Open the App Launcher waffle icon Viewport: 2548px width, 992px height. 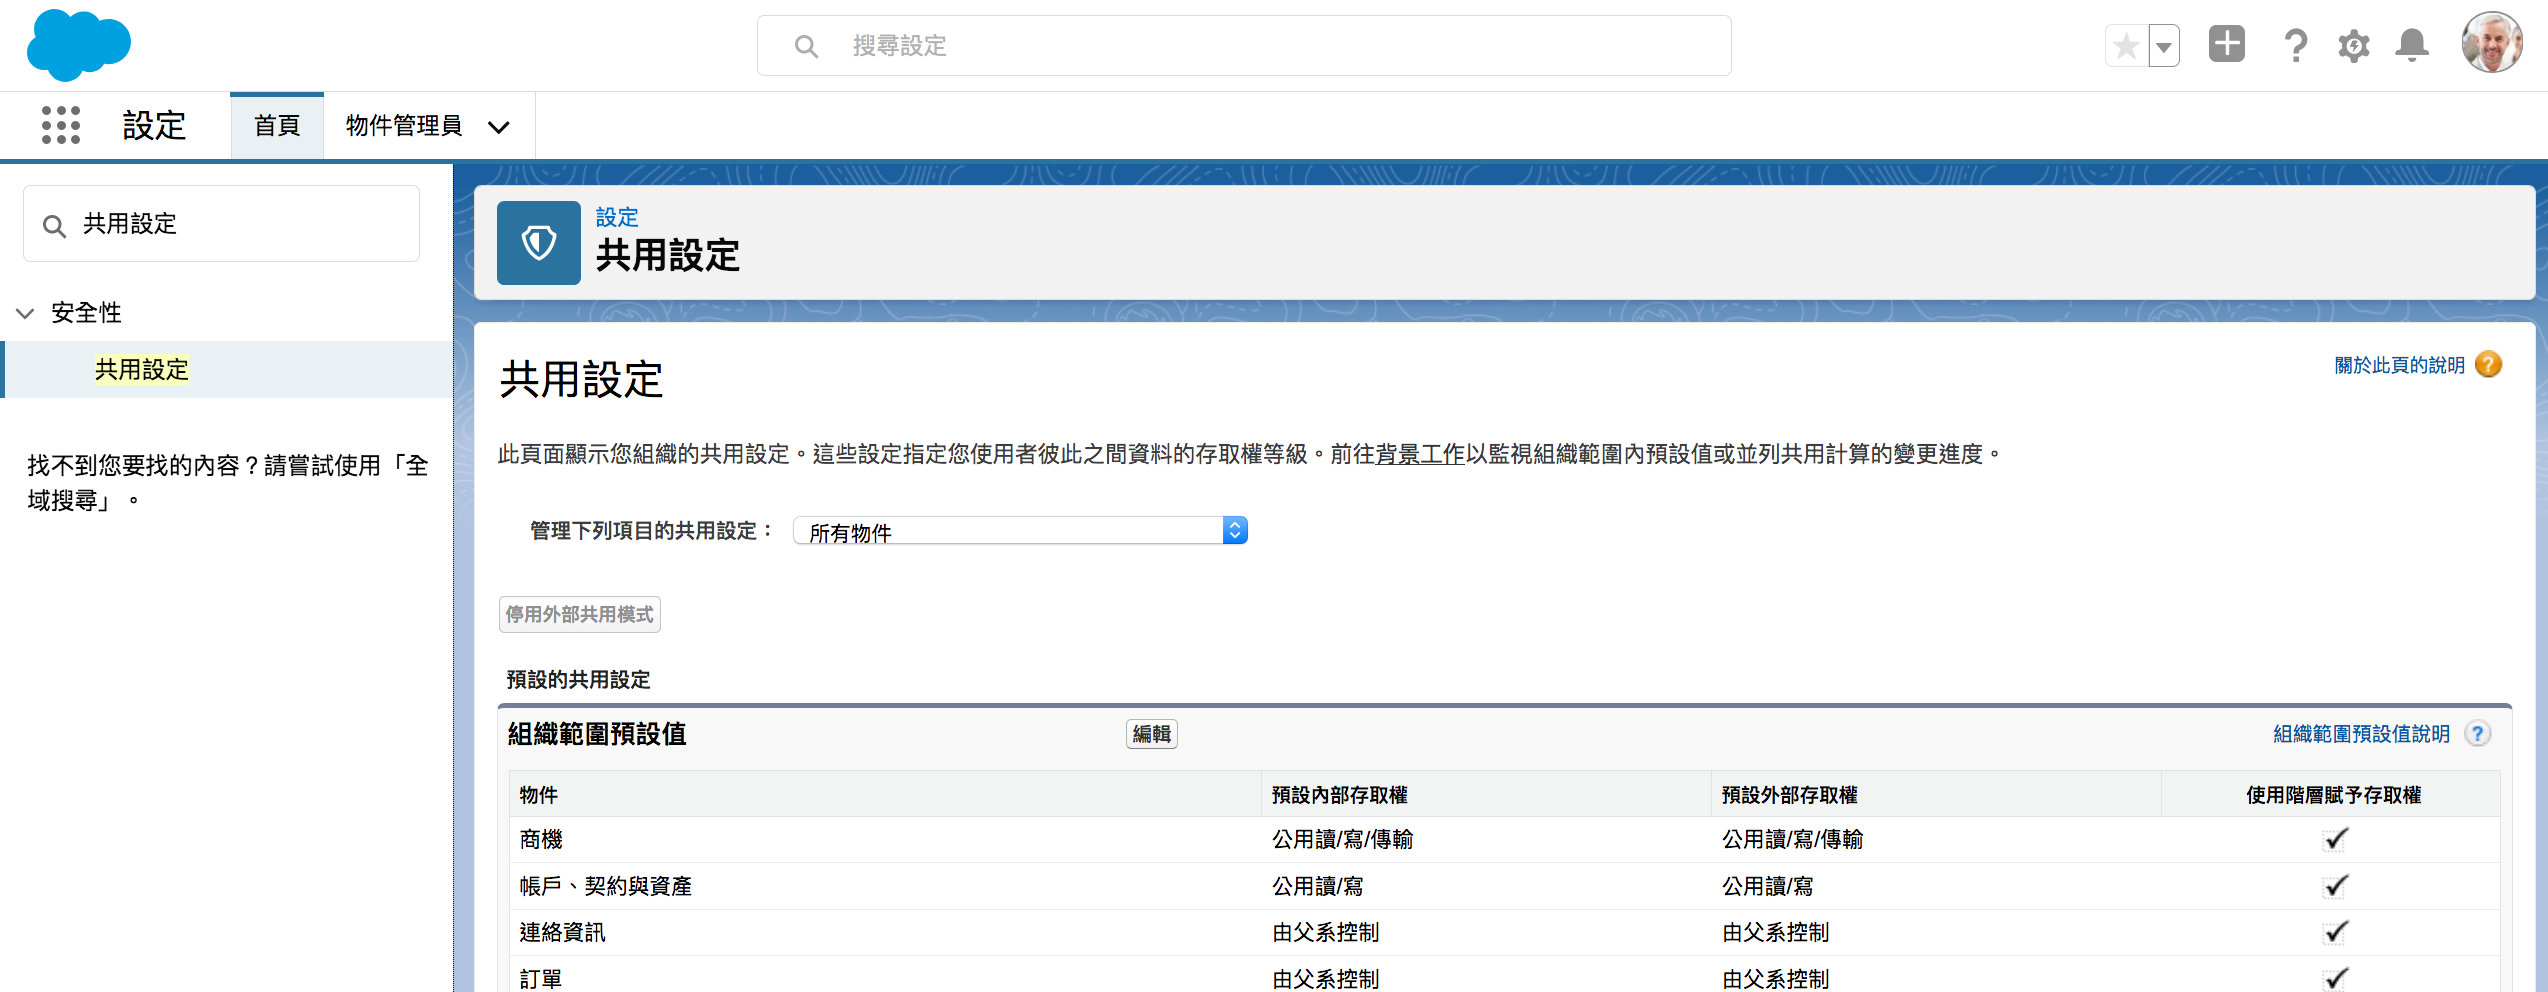tap(60, 126)
